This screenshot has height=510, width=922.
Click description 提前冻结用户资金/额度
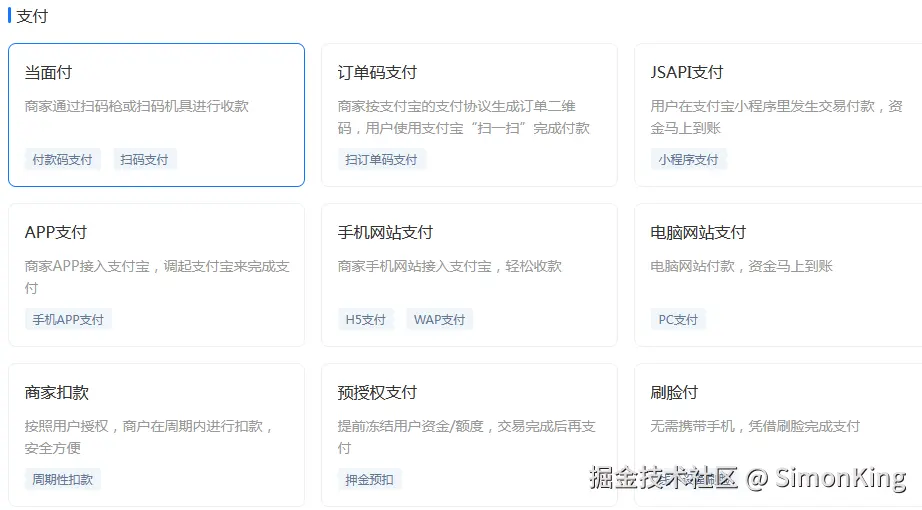[410, 426]
